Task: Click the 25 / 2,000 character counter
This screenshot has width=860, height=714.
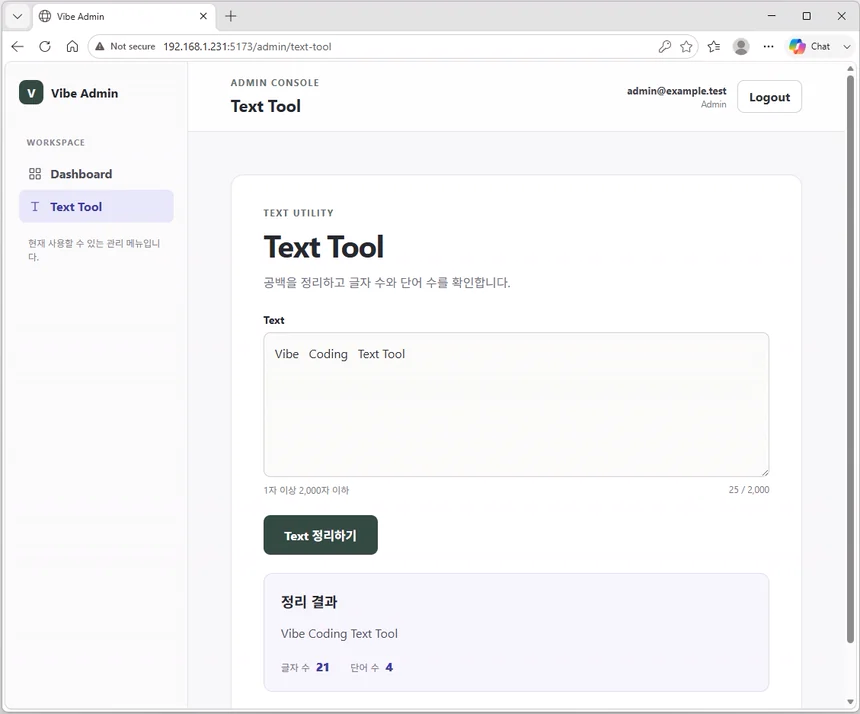Action: click(749, 490)
